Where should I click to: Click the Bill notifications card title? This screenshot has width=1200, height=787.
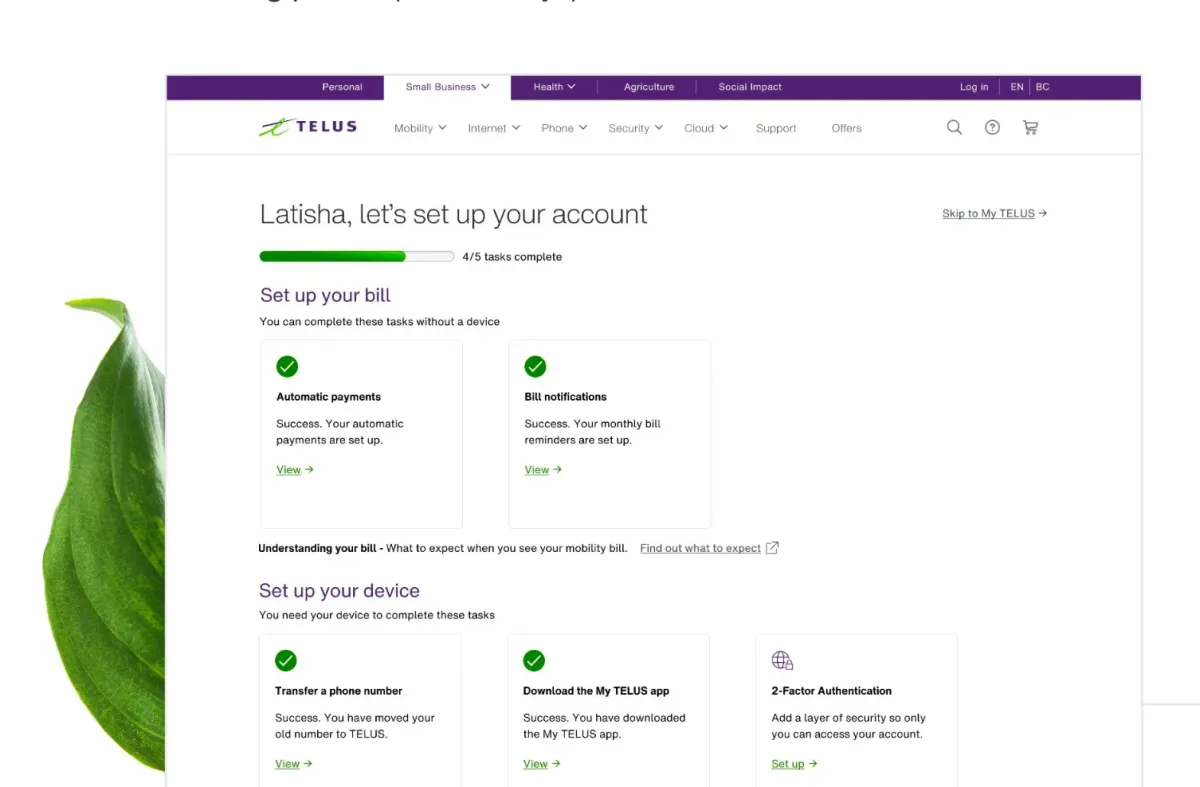click(x=565, y=397)
